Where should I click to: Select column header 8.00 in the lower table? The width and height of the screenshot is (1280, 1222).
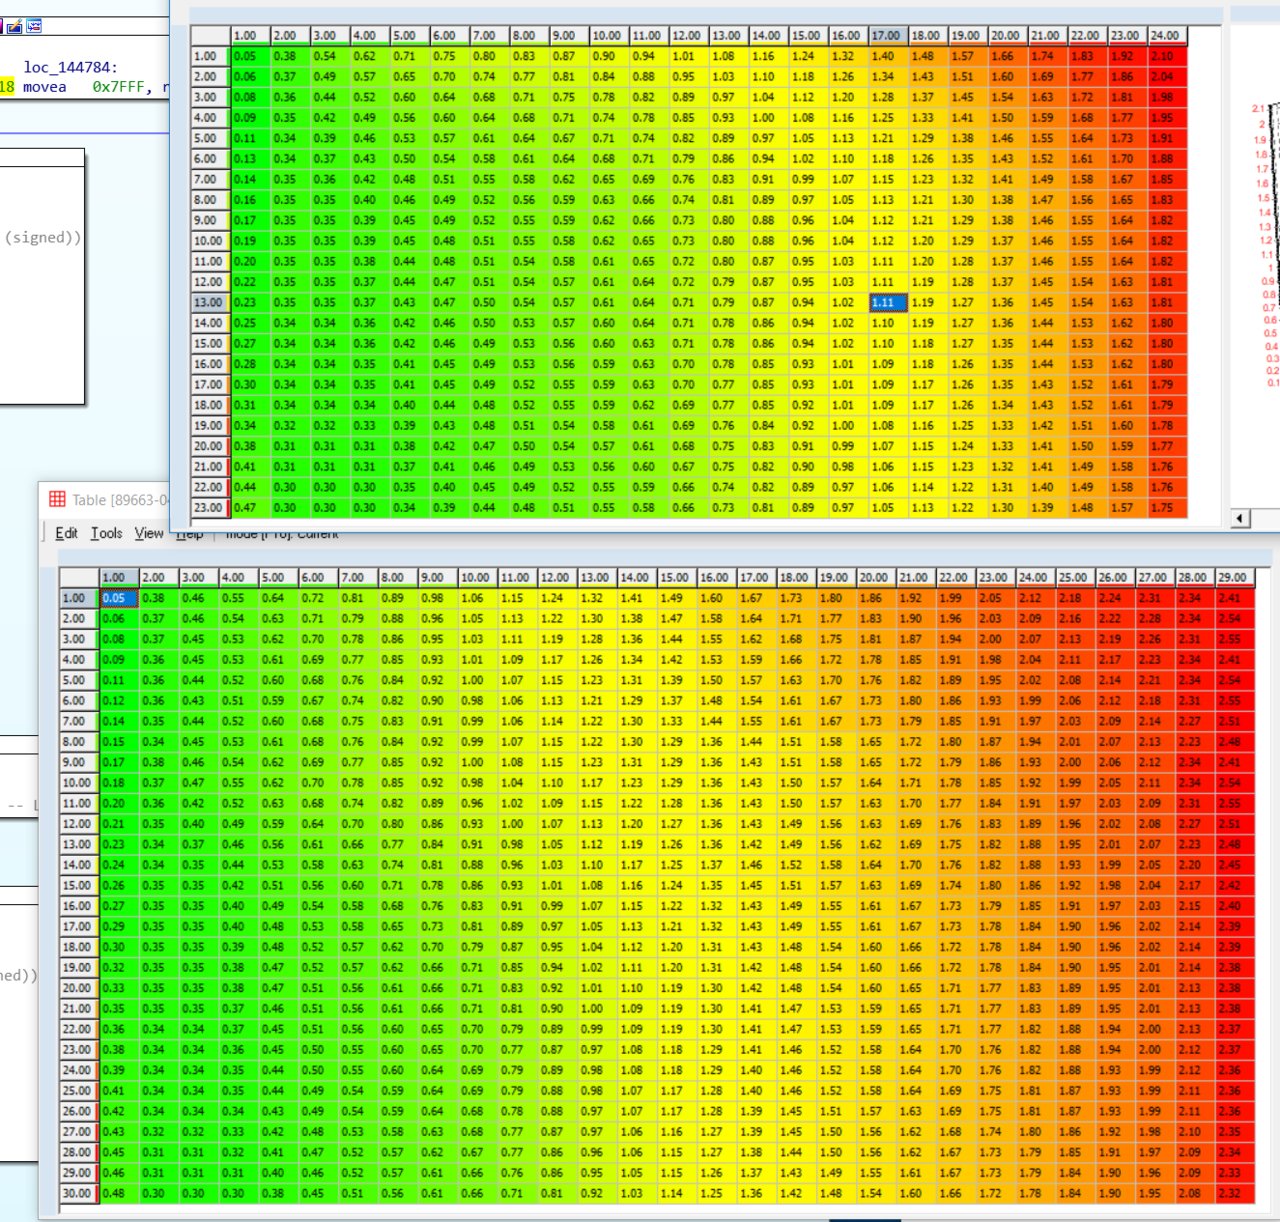click(397, 577)
